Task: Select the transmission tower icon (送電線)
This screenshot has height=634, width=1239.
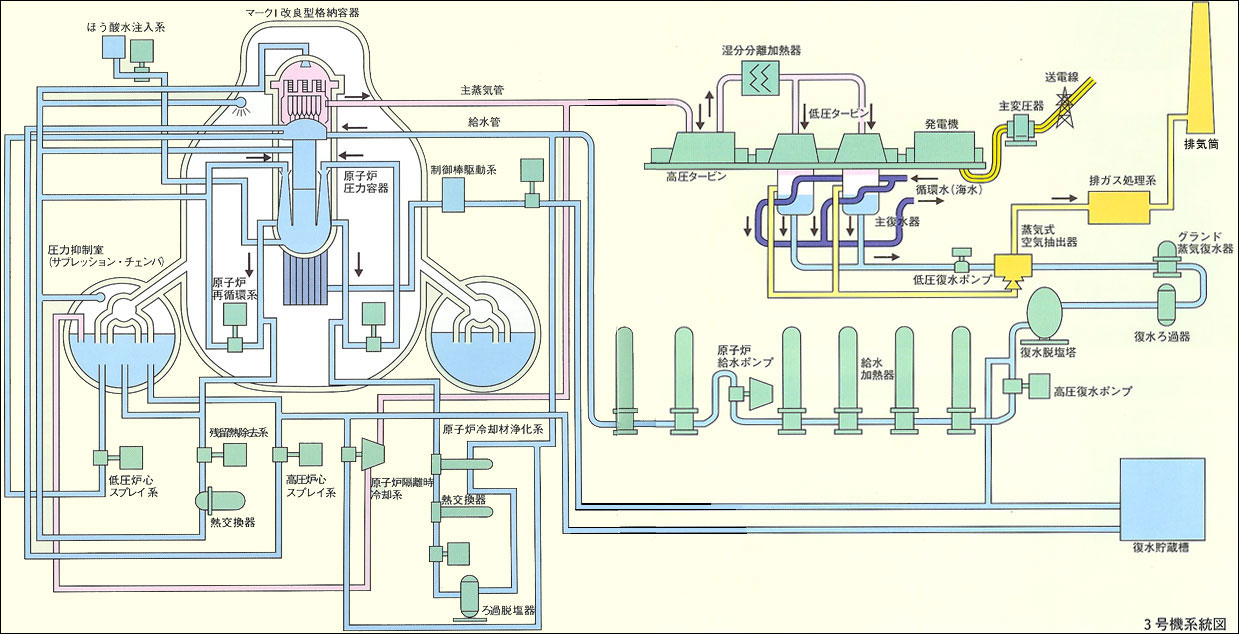Action: click(1066, 101)
